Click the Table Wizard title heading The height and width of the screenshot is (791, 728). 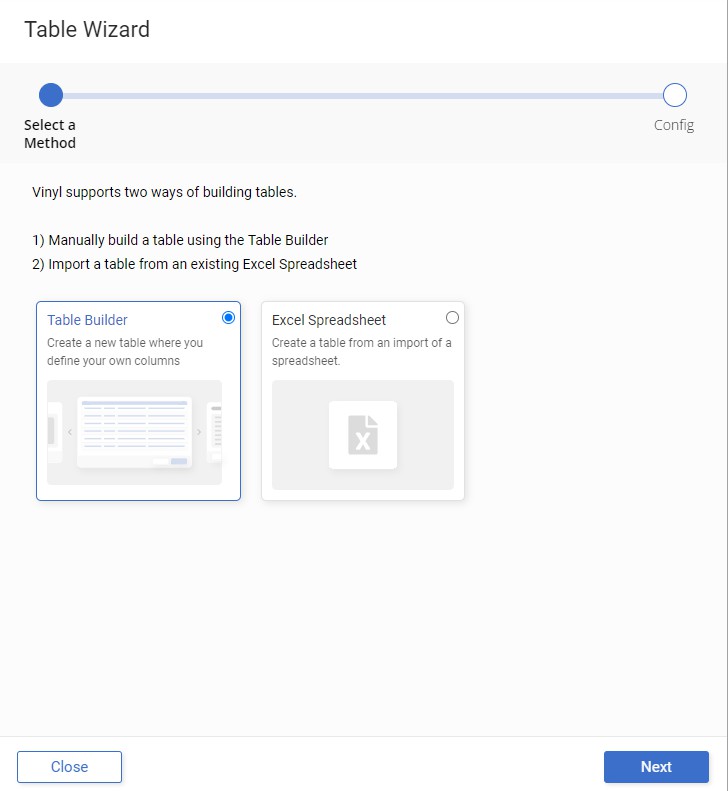point(87,29)
